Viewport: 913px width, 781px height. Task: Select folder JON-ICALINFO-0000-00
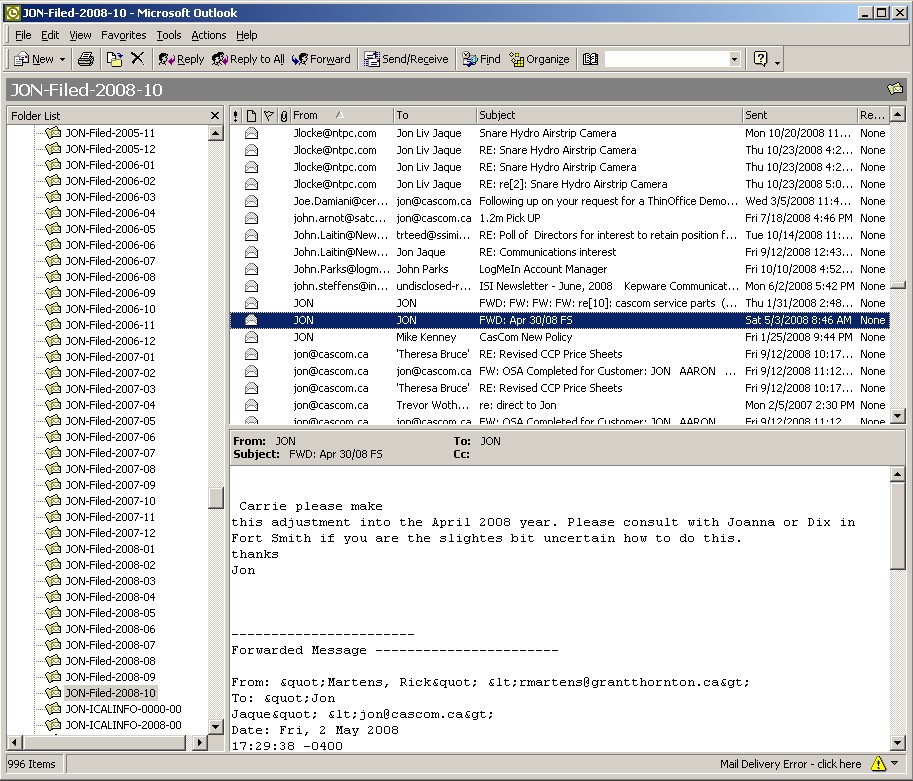click(123, 709)
